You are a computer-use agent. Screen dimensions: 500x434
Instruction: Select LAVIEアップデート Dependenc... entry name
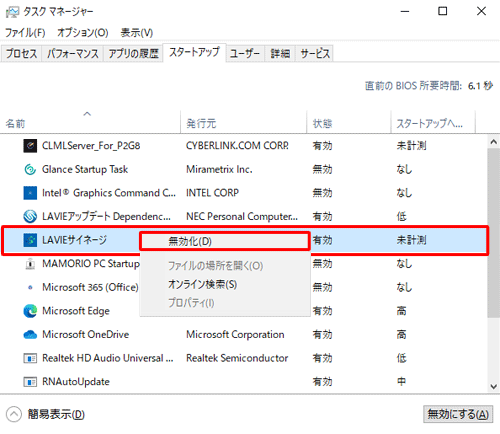point(106,217)
